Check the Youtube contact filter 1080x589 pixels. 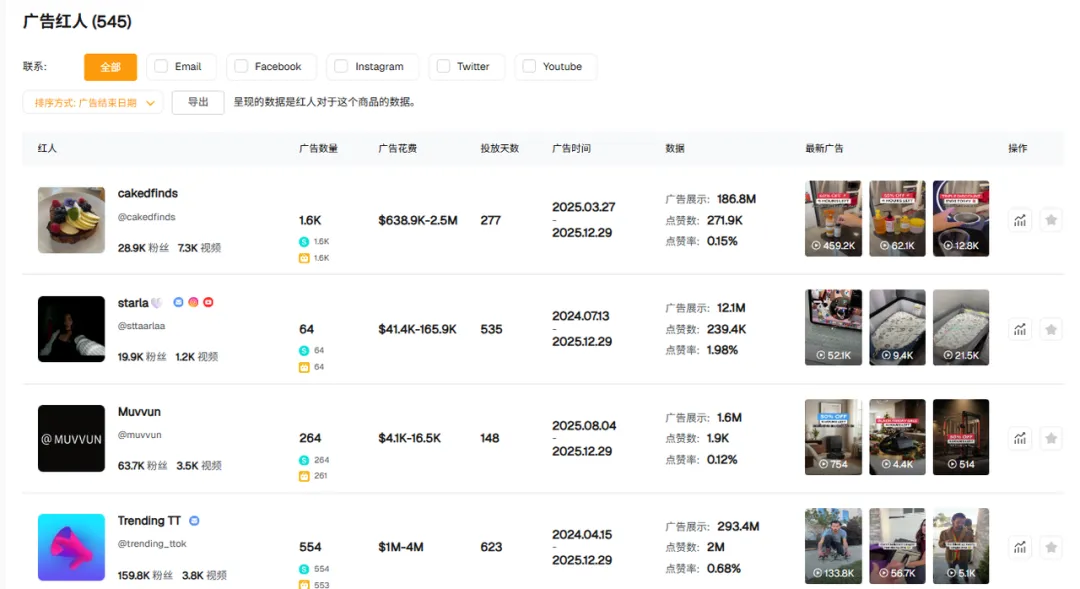pyautogui.click(x=529, y=67)
